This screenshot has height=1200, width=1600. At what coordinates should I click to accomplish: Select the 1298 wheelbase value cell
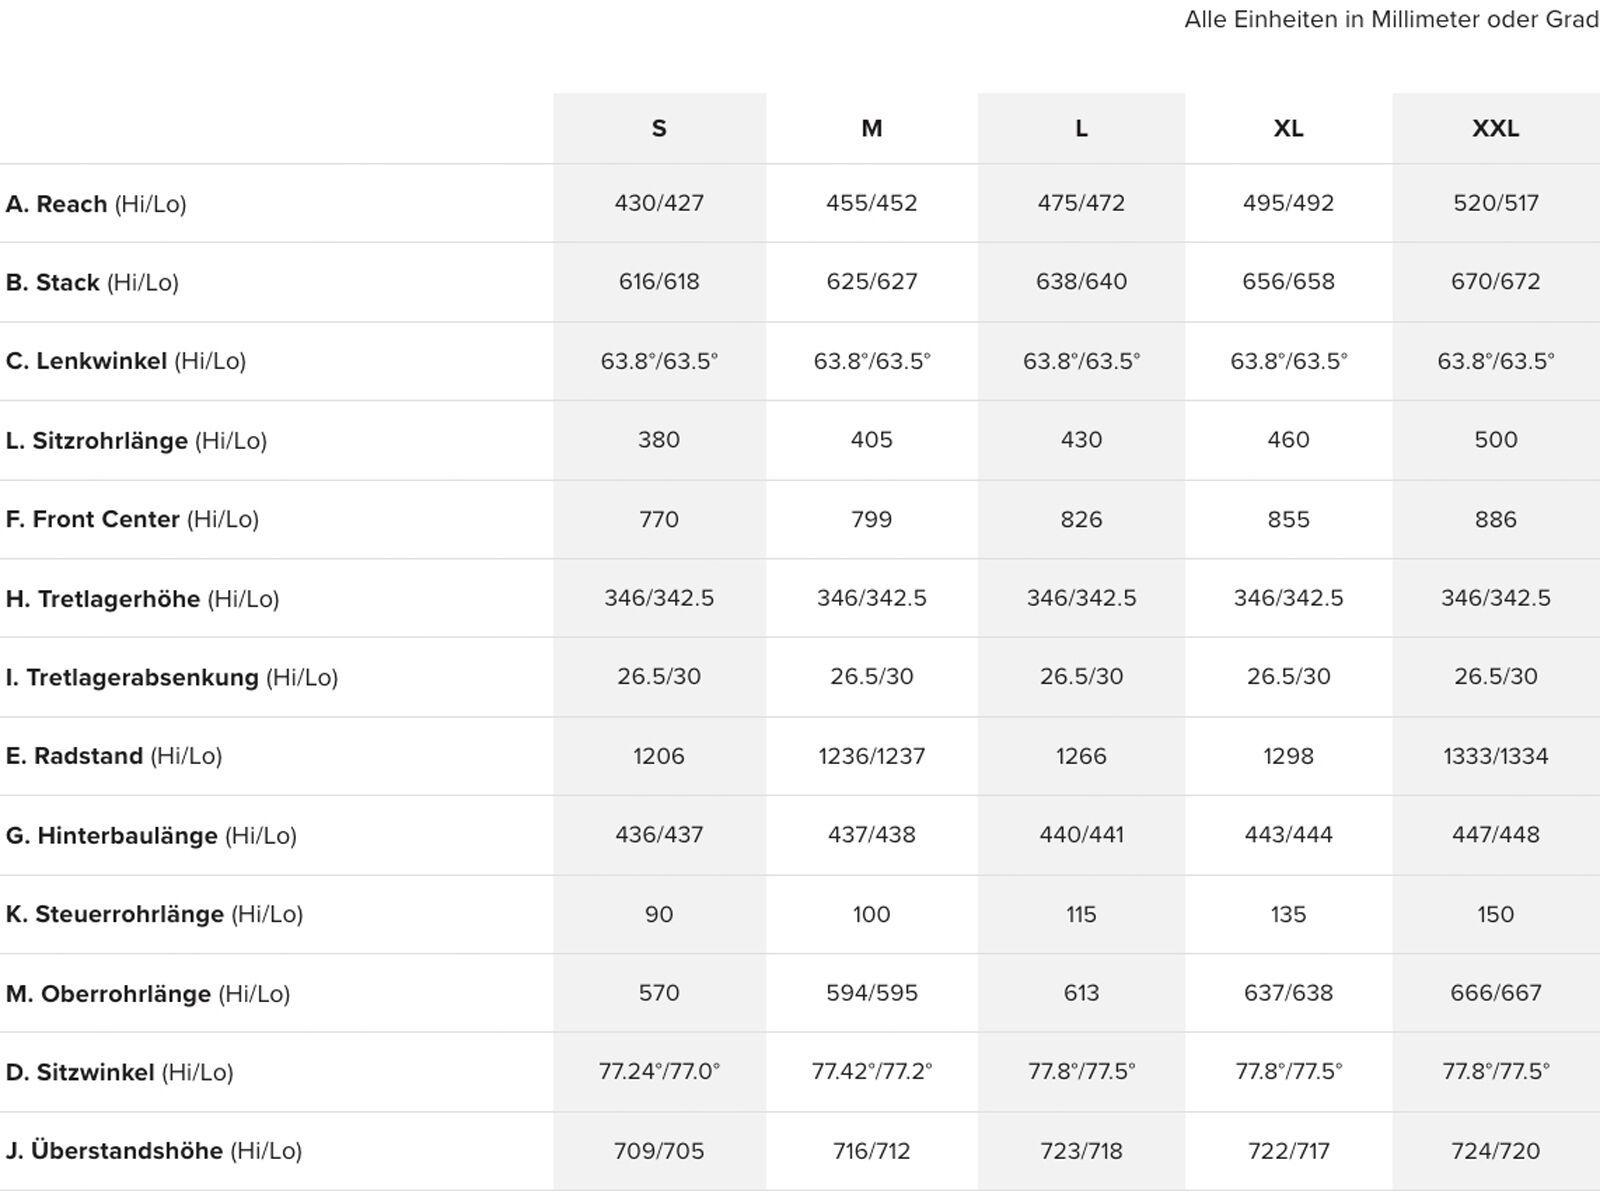tap(1288, 756)
